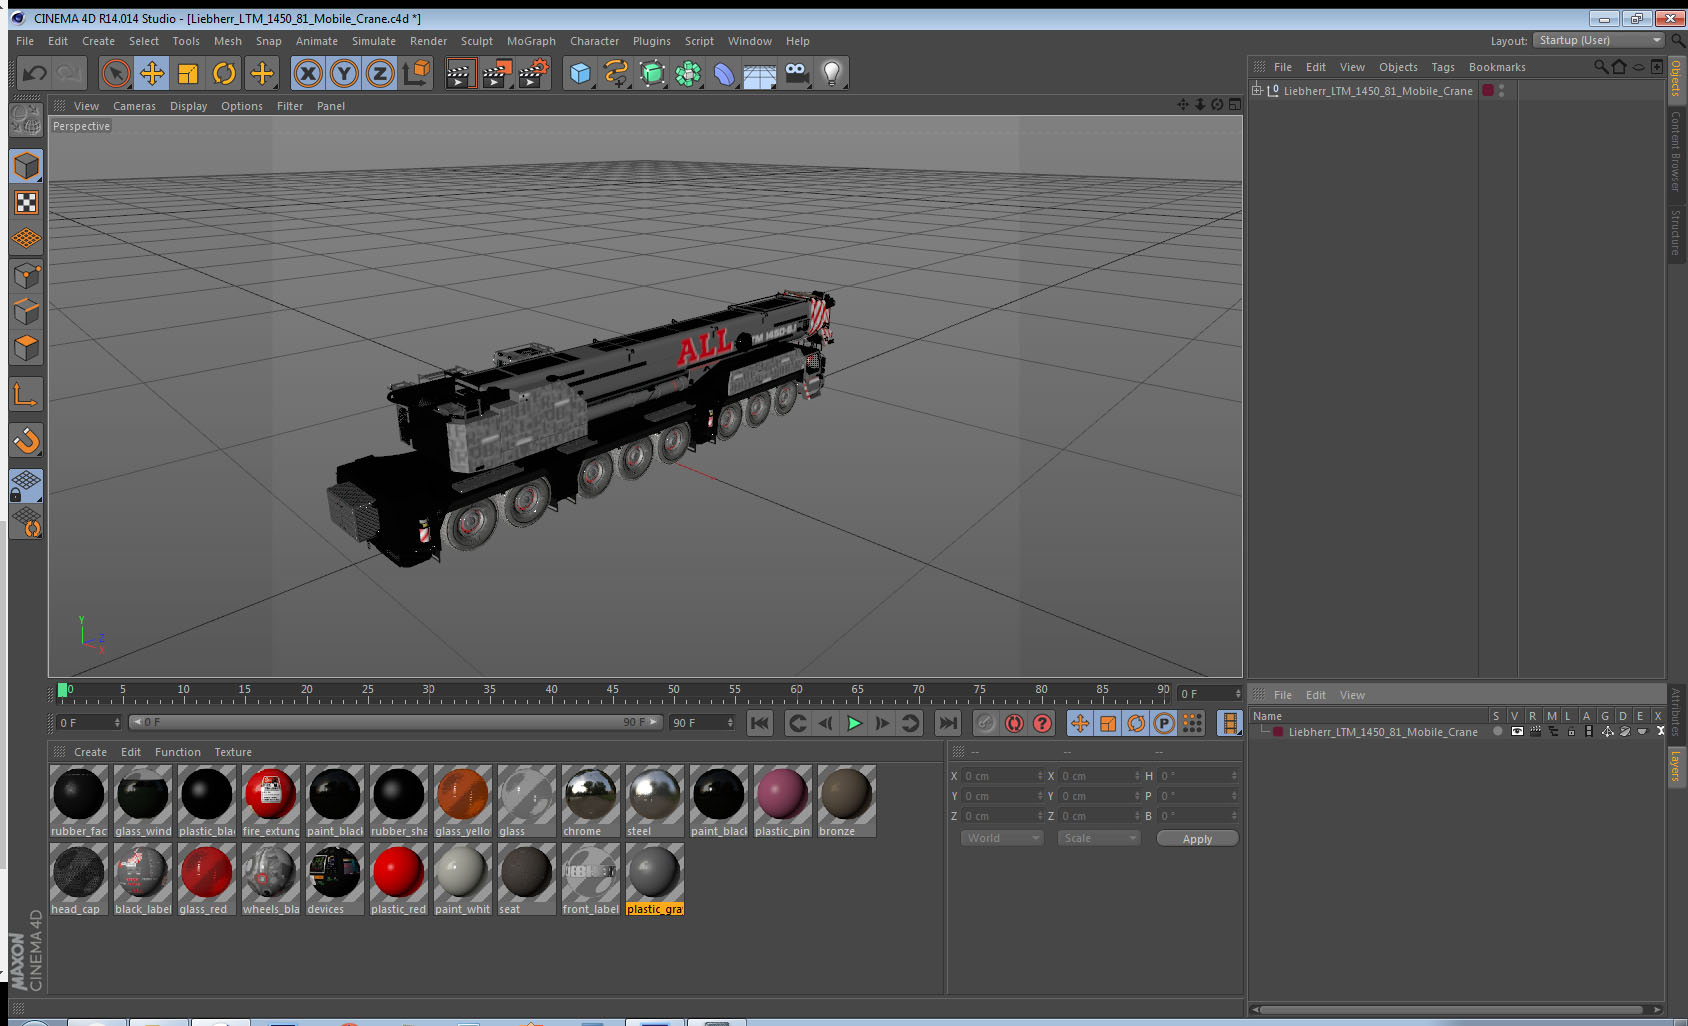The height and width of the screenshot is (1026, 1688).
Task: Toggle position keyframe recording icon
Action: point(1080,723)
